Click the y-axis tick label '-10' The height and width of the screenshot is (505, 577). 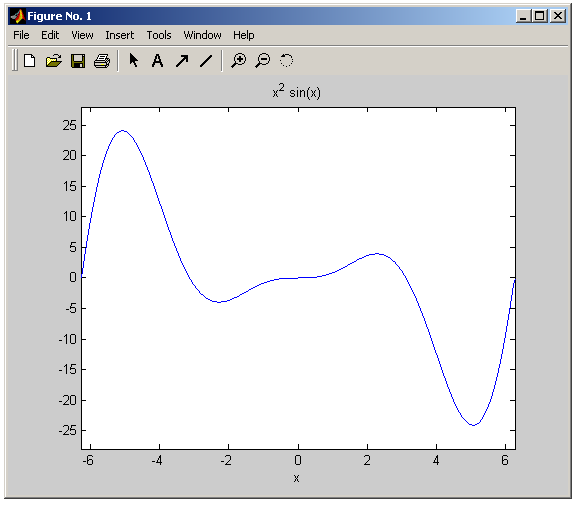(68, 339)
